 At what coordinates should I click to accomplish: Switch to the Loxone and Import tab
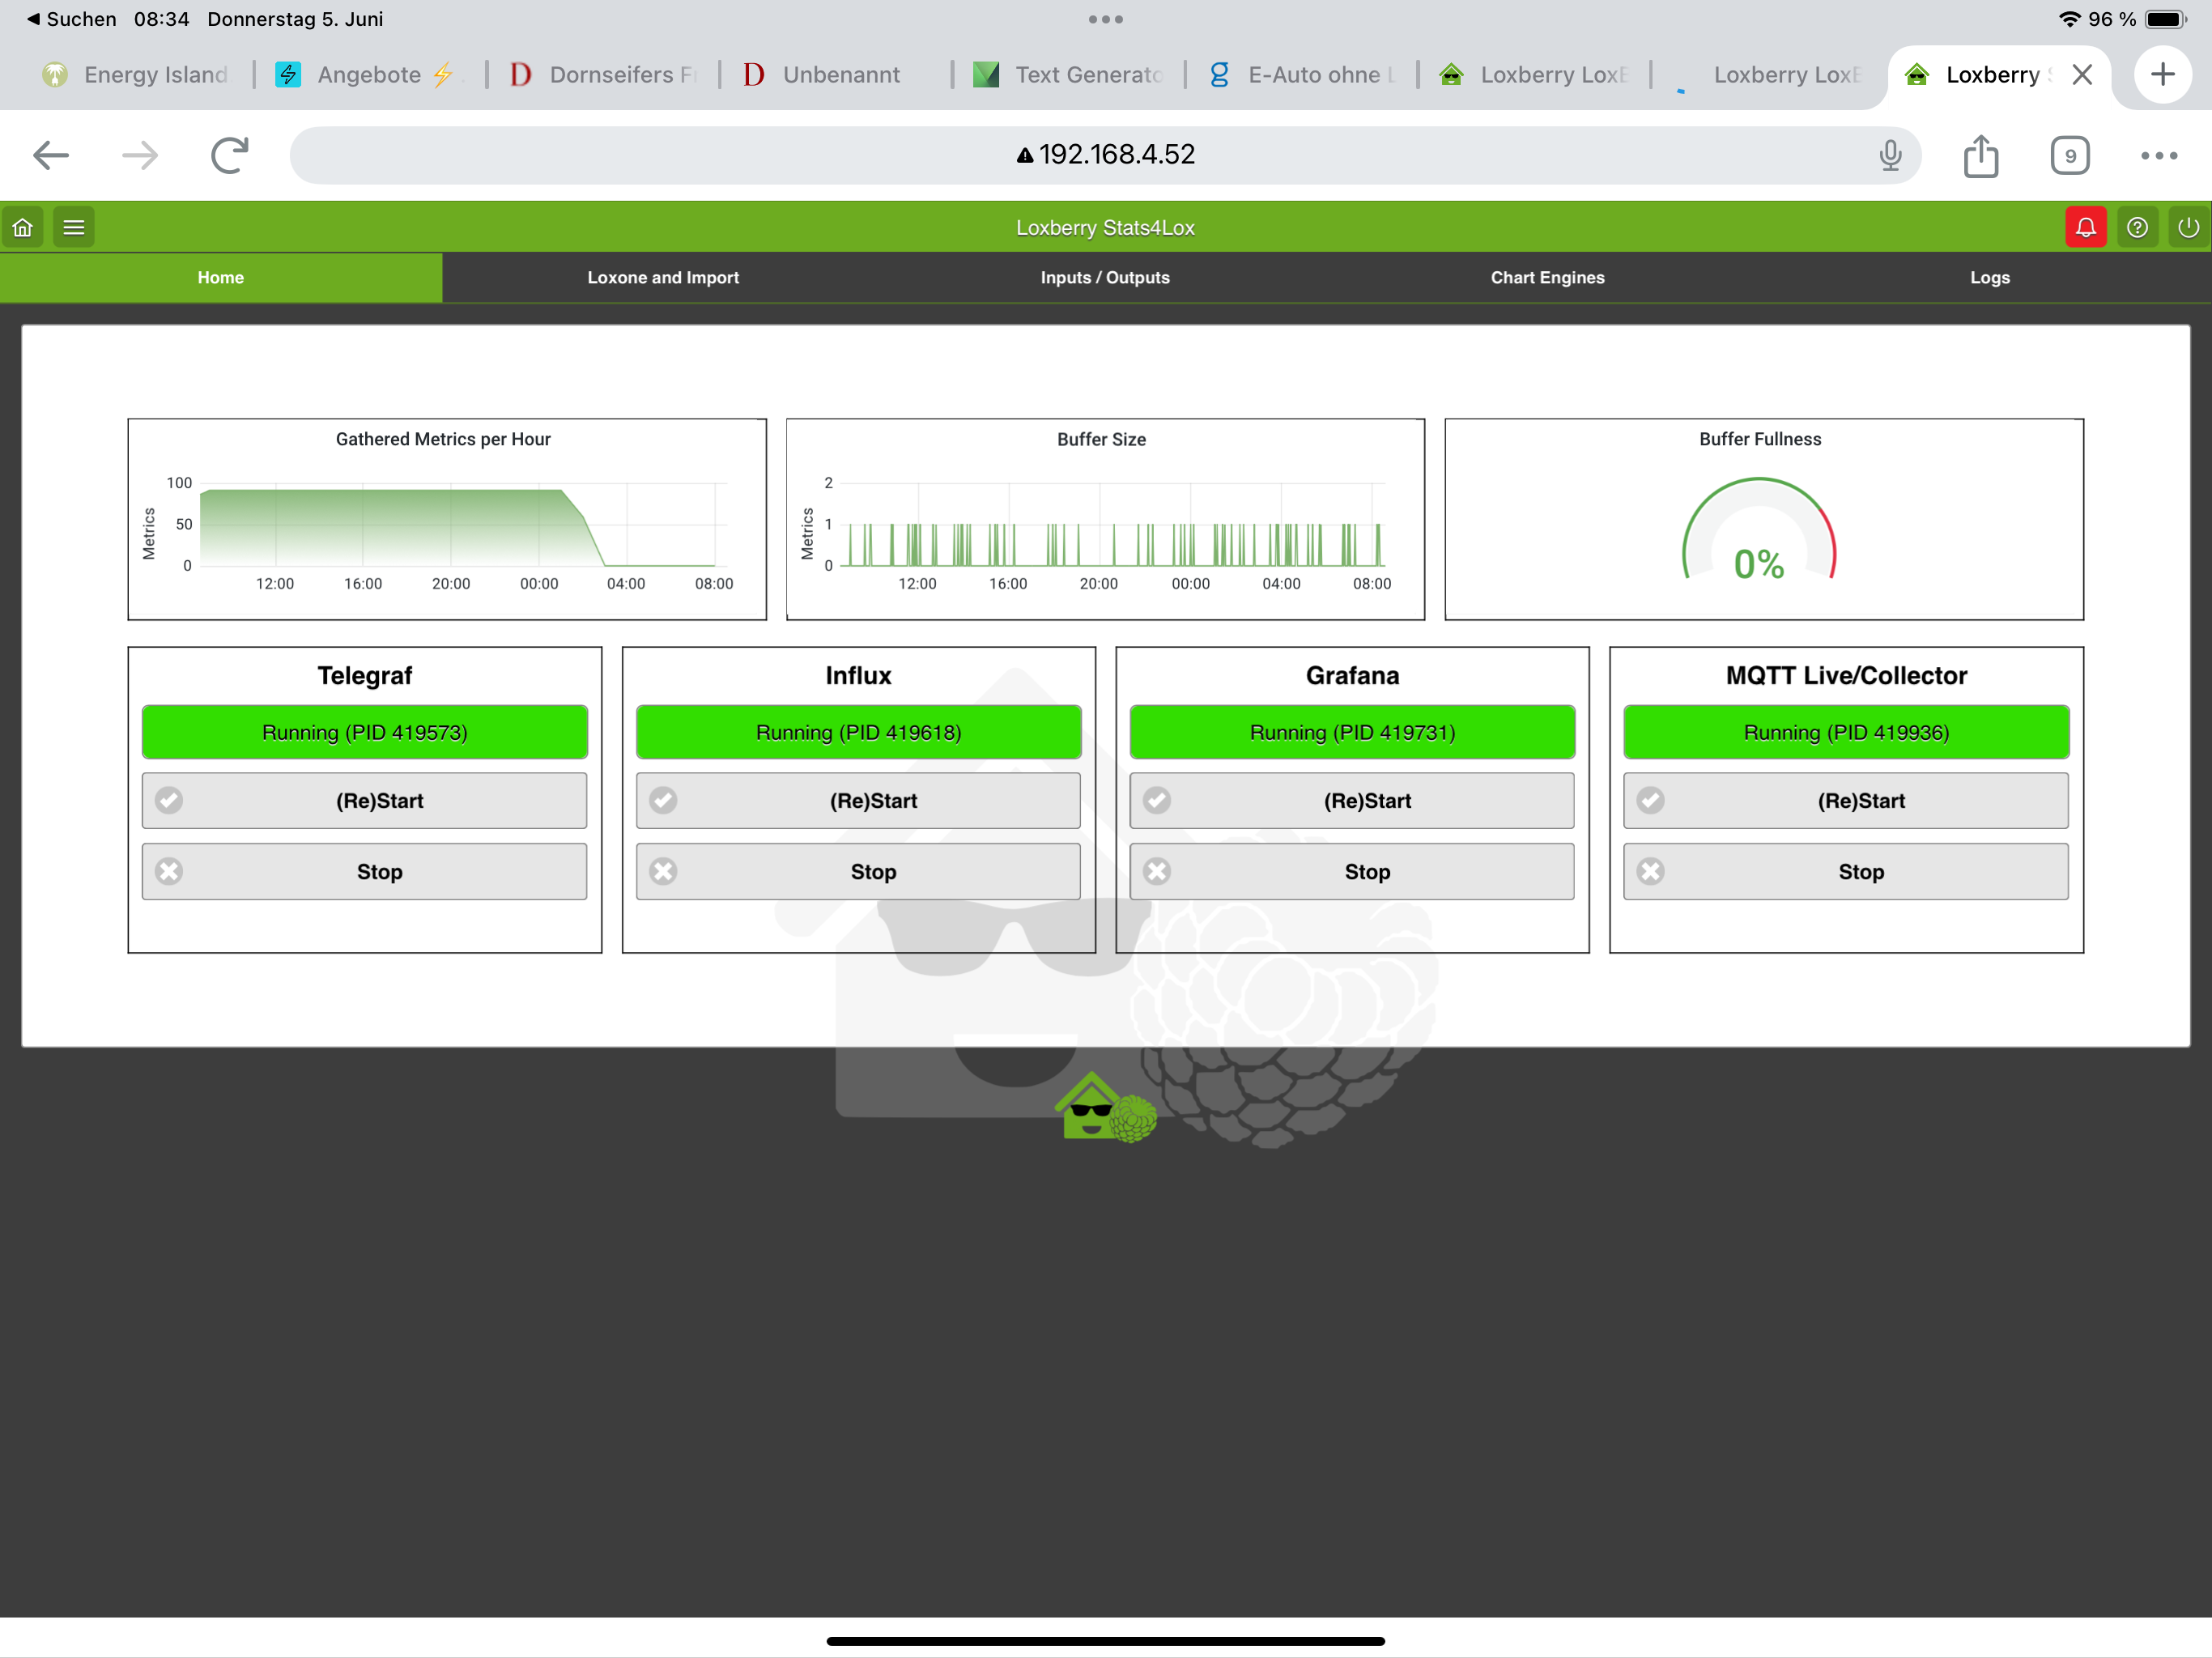tap(662, 278)
